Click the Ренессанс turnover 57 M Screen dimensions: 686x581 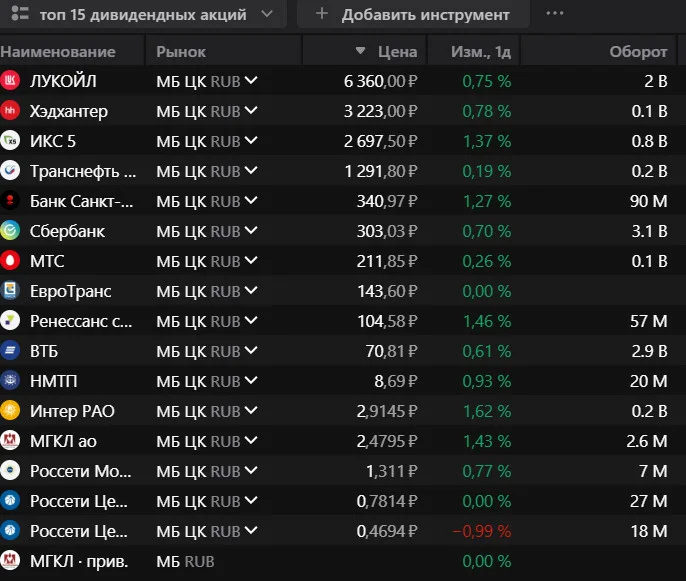(649, 321)
